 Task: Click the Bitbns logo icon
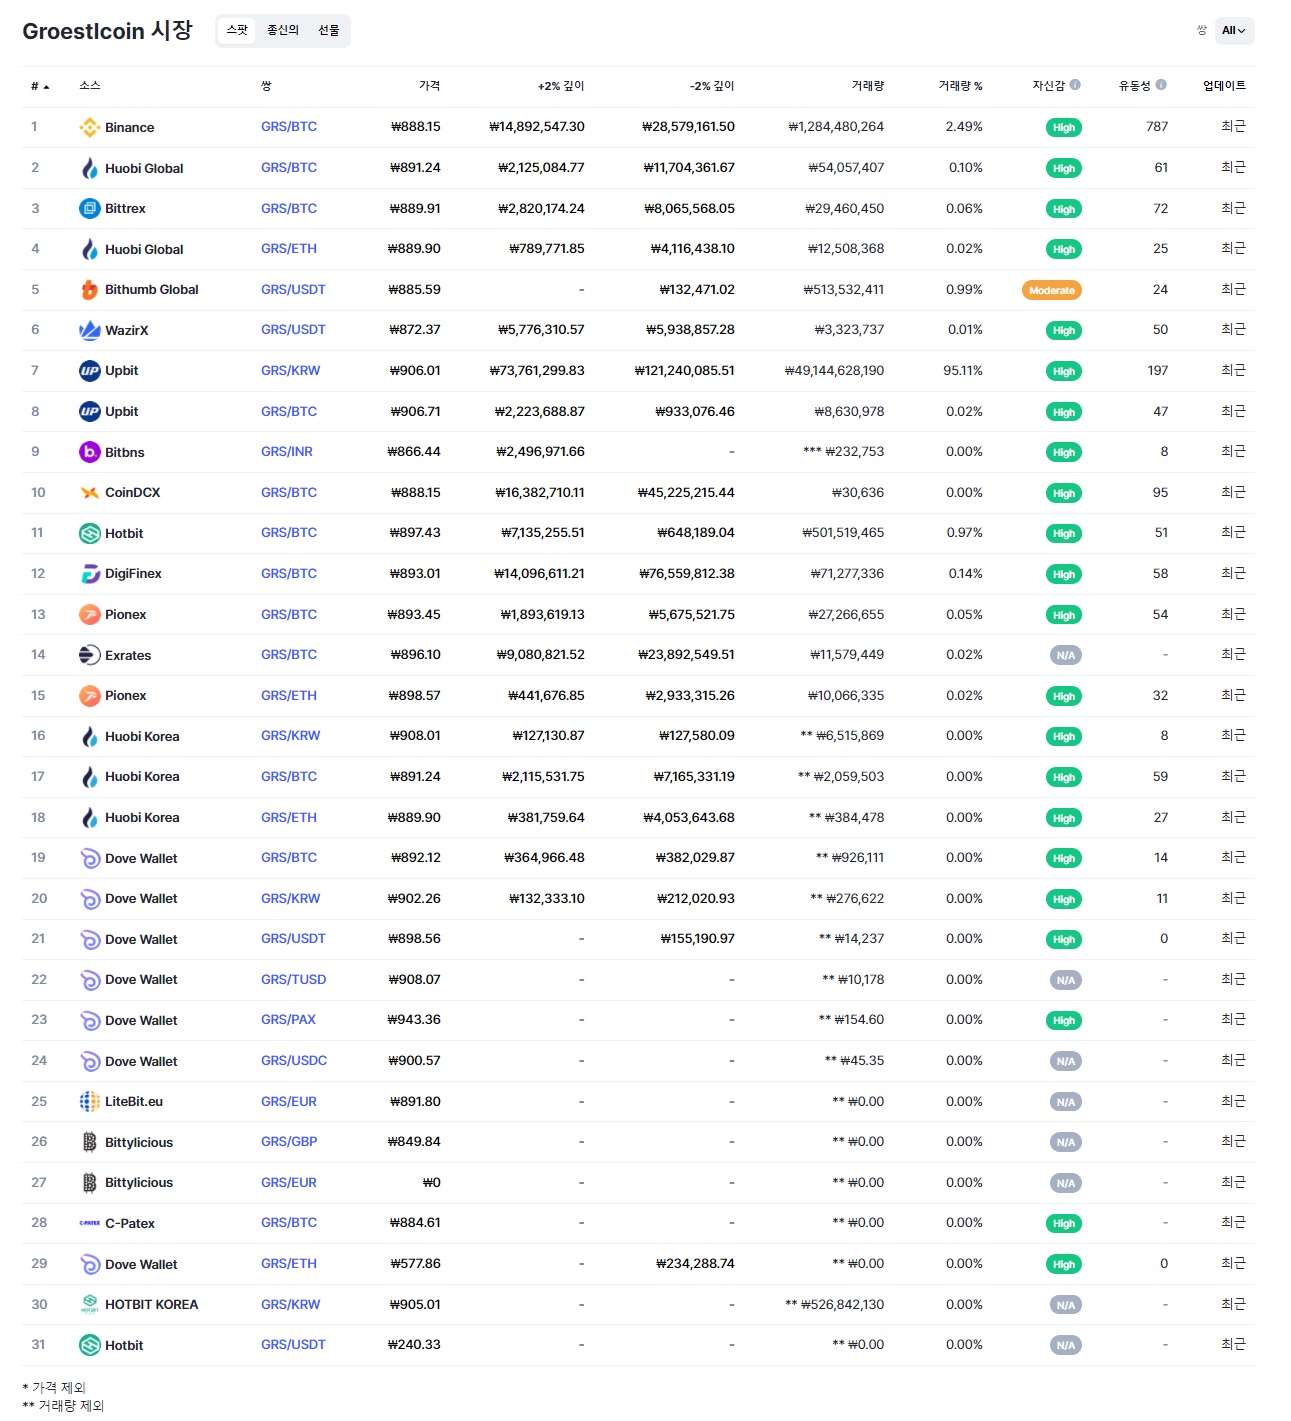click(x=89, y=452)
